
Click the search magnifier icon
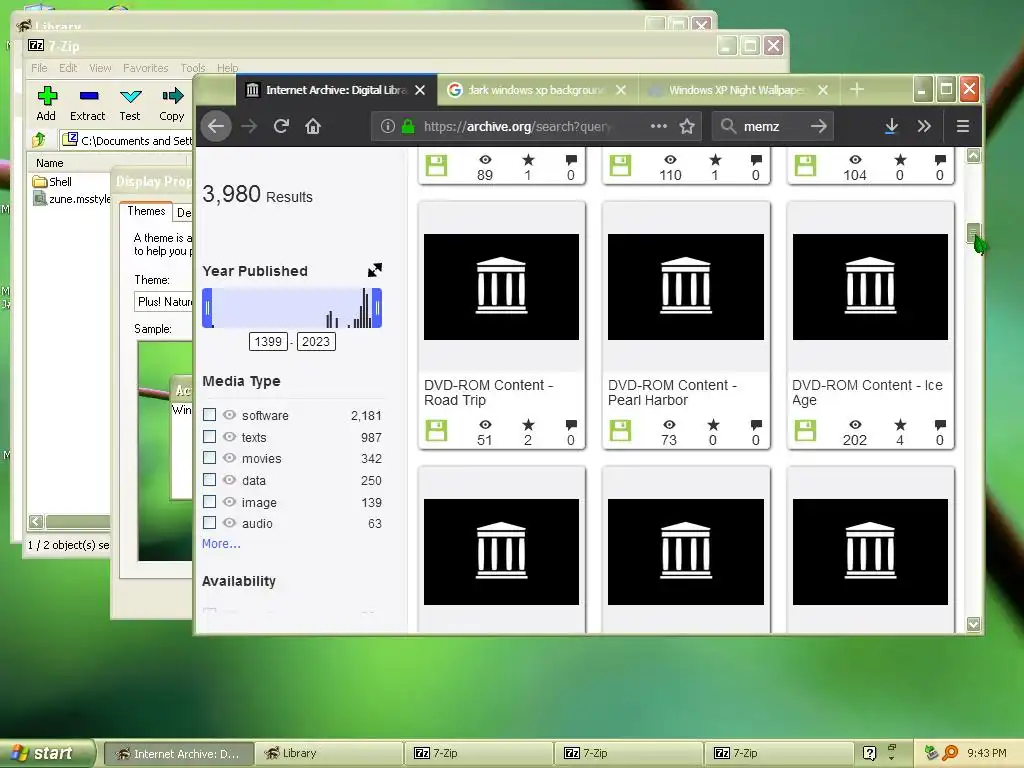[x=728, y=125]
